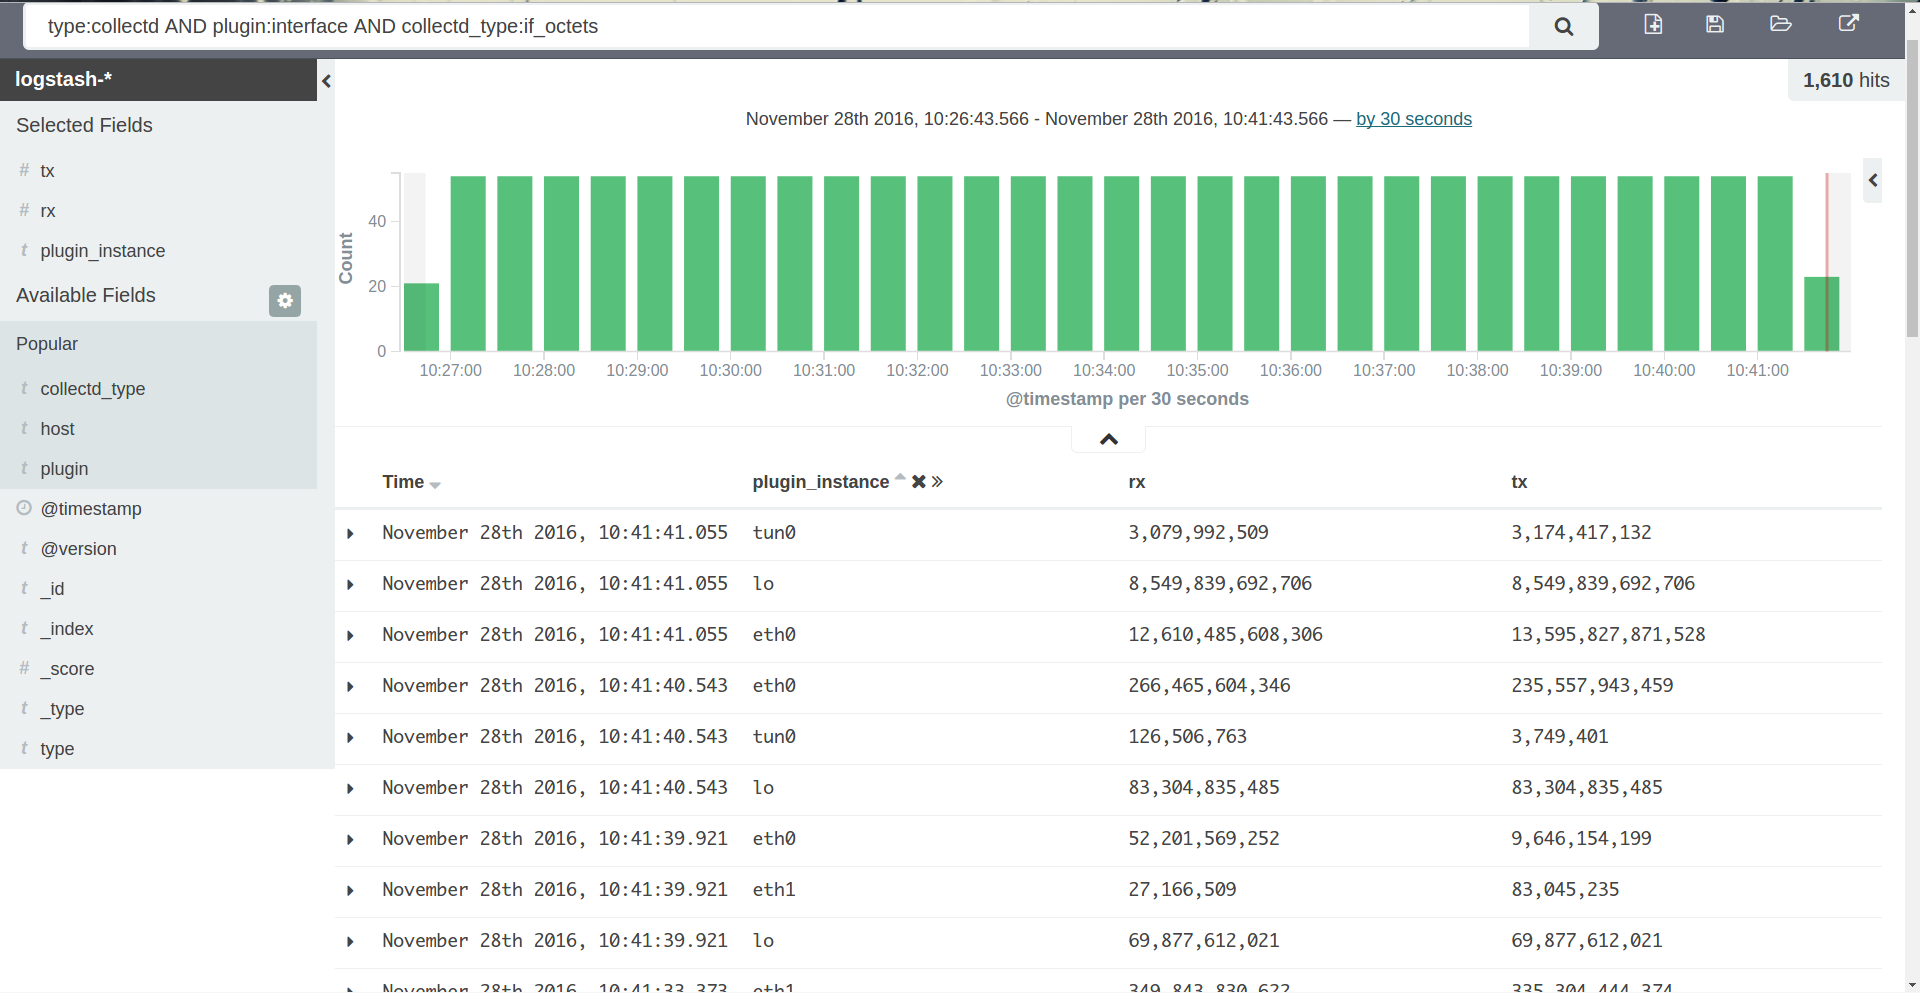Open the Available Fields settings gear
The image size is (1920, 993).
click(285, 300)
